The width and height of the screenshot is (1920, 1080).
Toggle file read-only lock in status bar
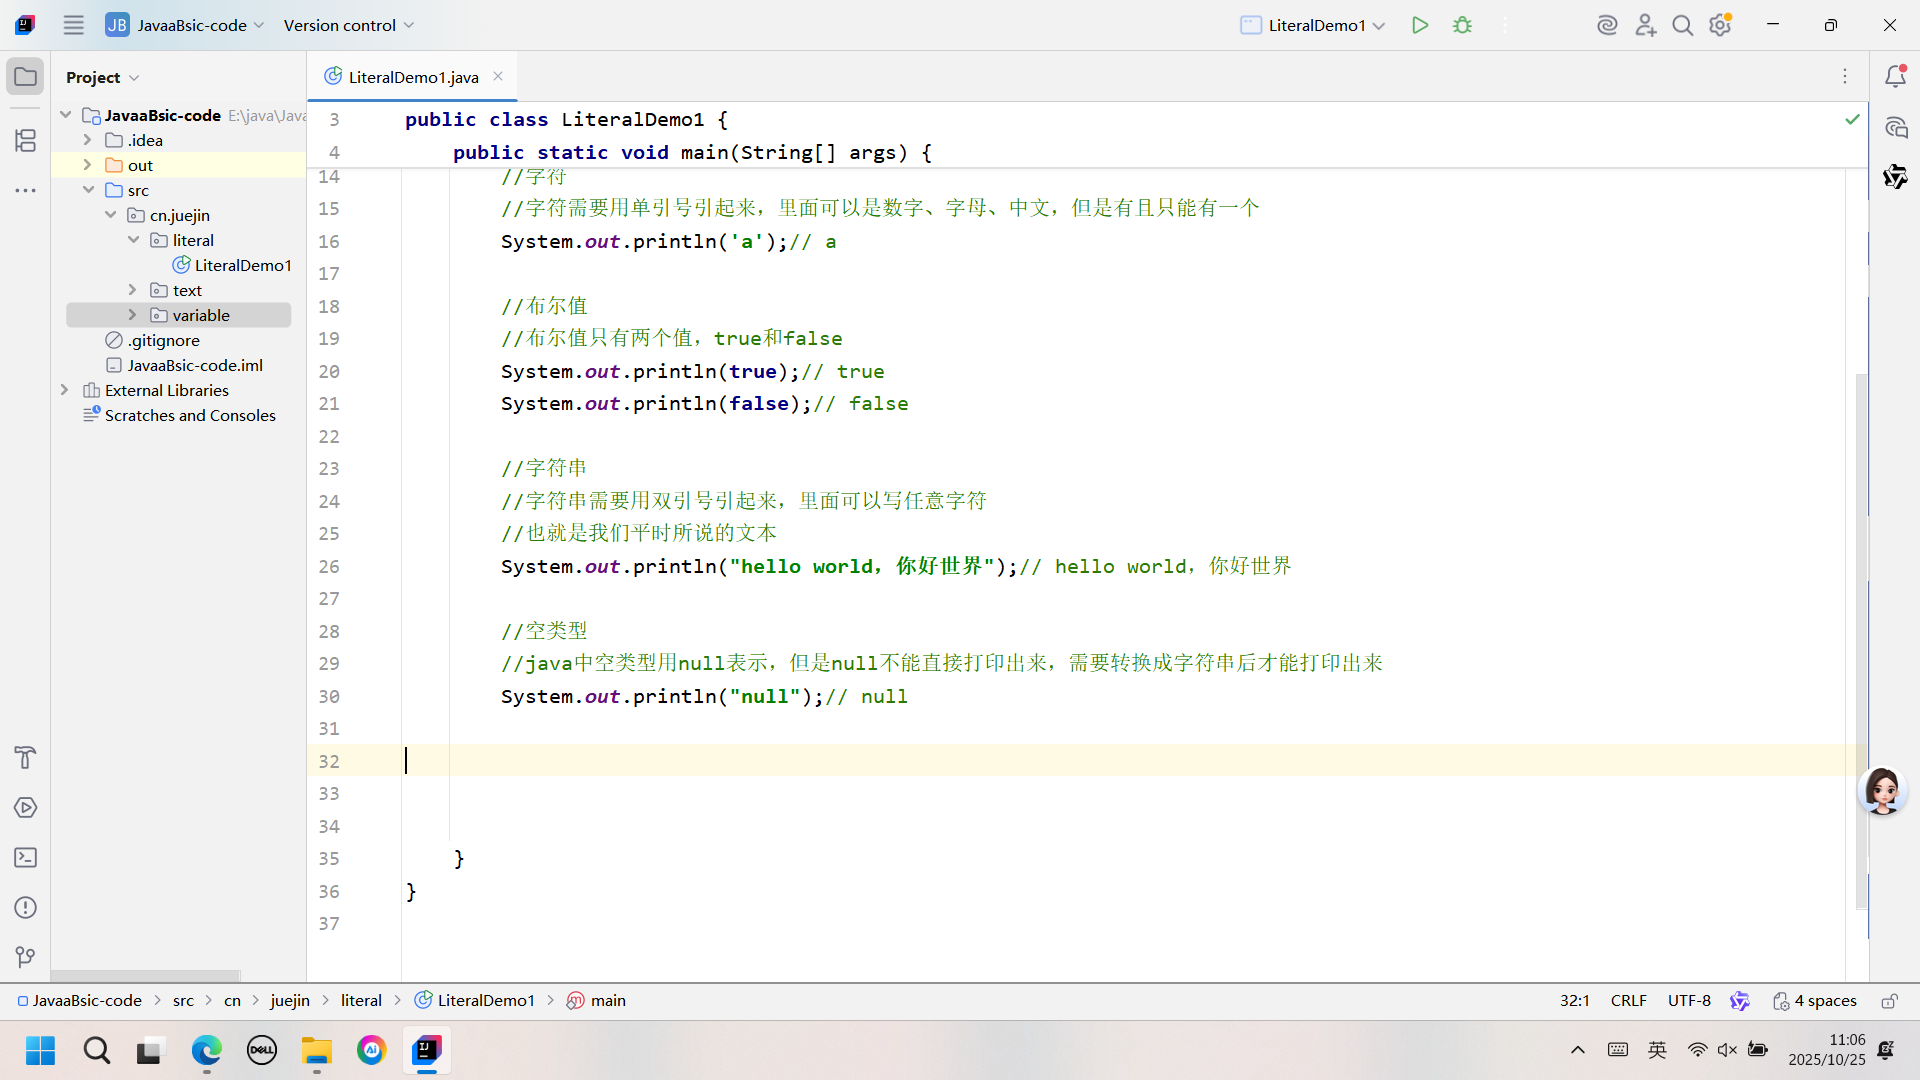click(1889, 1001)
